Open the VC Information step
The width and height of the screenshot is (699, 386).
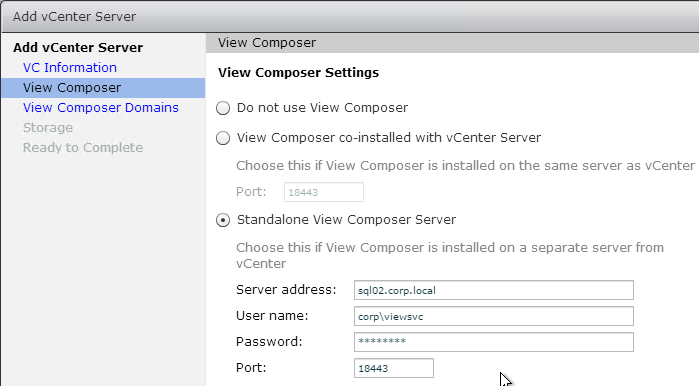70,67
